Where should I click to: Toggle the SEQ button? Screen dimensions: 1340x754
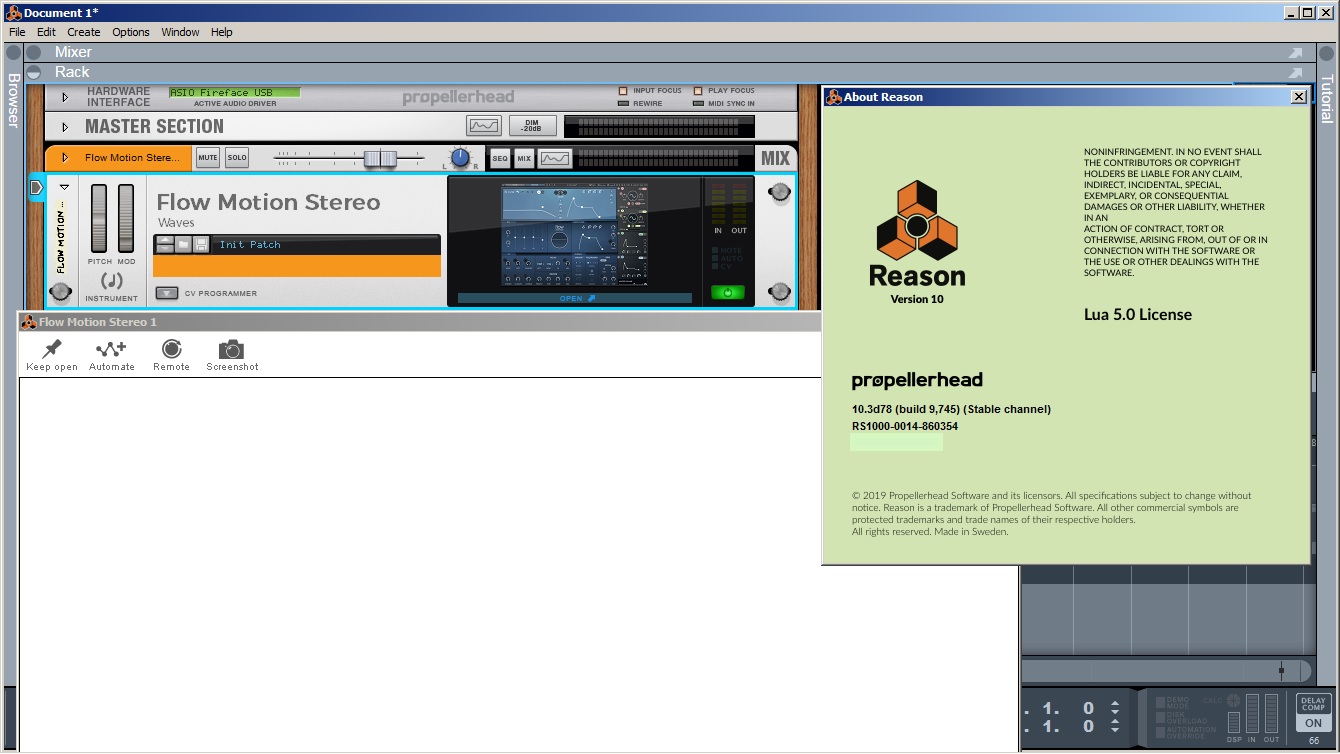pyautogui.click(x=499, y=158)
